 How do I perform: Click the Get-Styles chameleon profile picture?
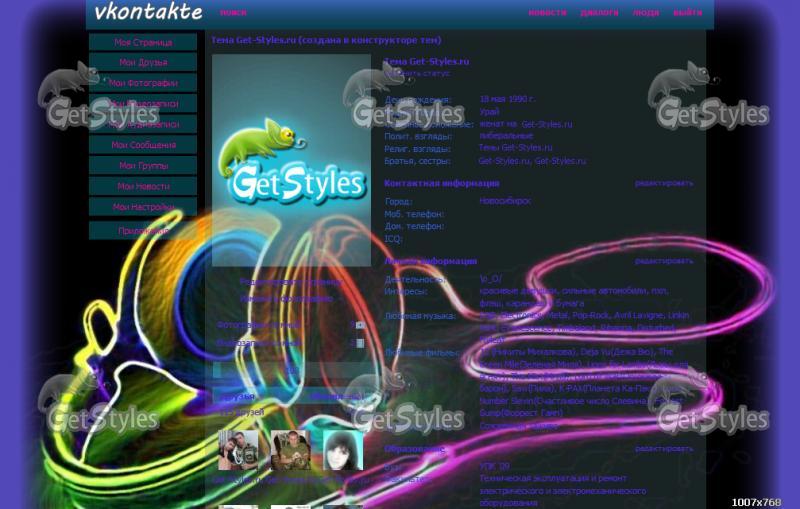click(x=291, y=160)
